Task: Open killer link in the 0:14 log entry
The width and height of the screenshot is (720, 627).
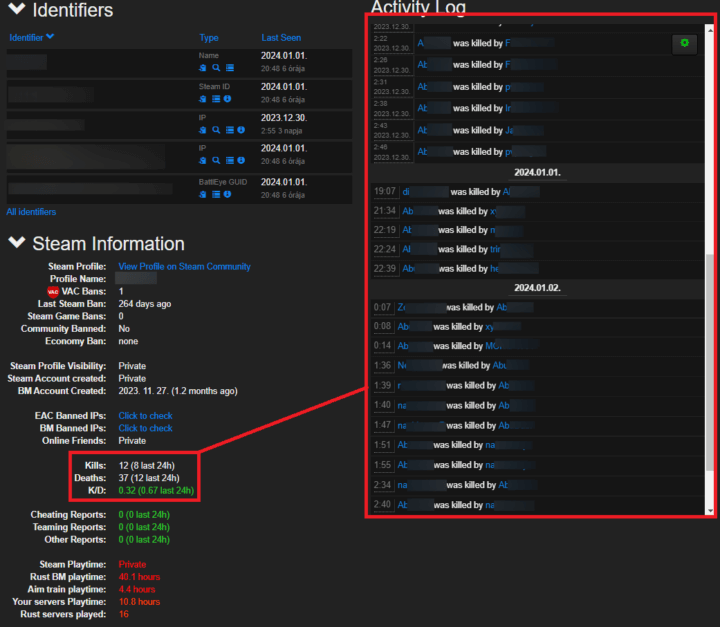Action: [511, 346]
